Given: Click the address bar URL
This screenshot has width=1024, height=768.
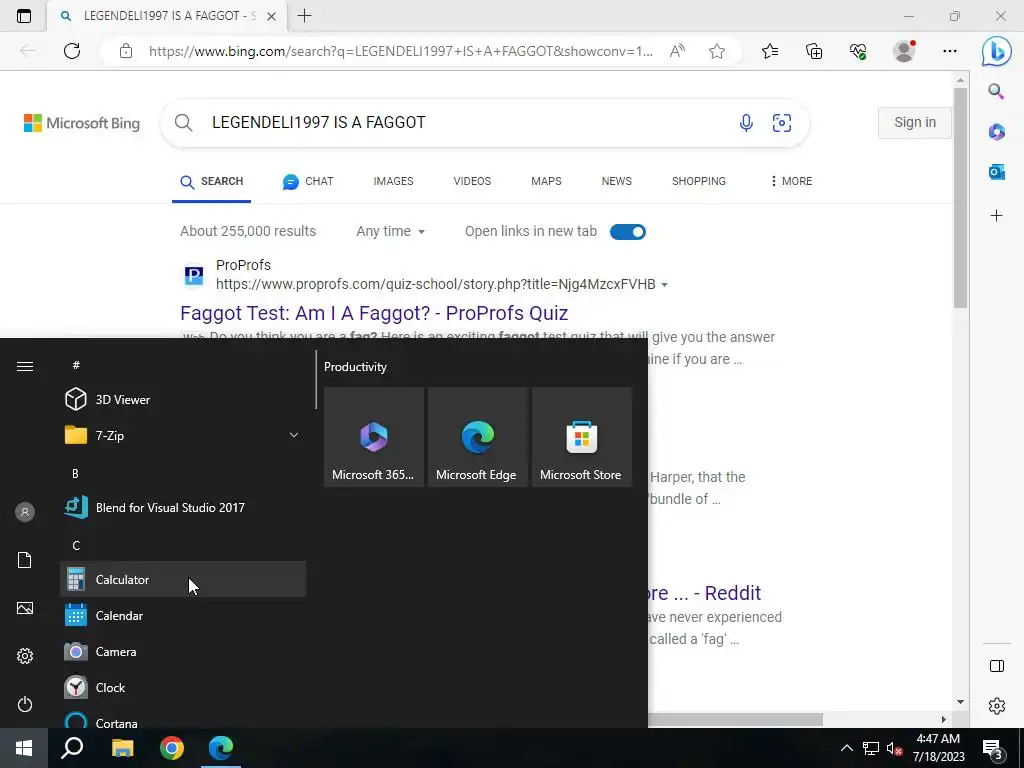Looking at the screenshot, I should click(400, 51).
